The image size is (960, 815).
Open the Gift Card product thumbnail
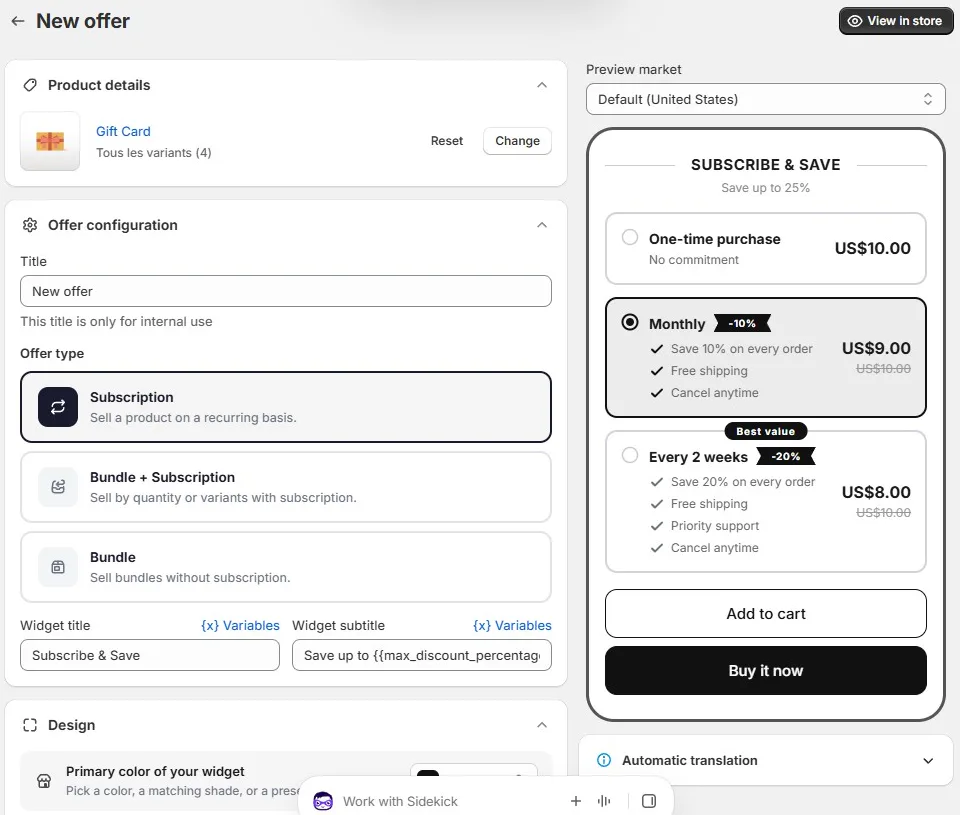[50, 141]
